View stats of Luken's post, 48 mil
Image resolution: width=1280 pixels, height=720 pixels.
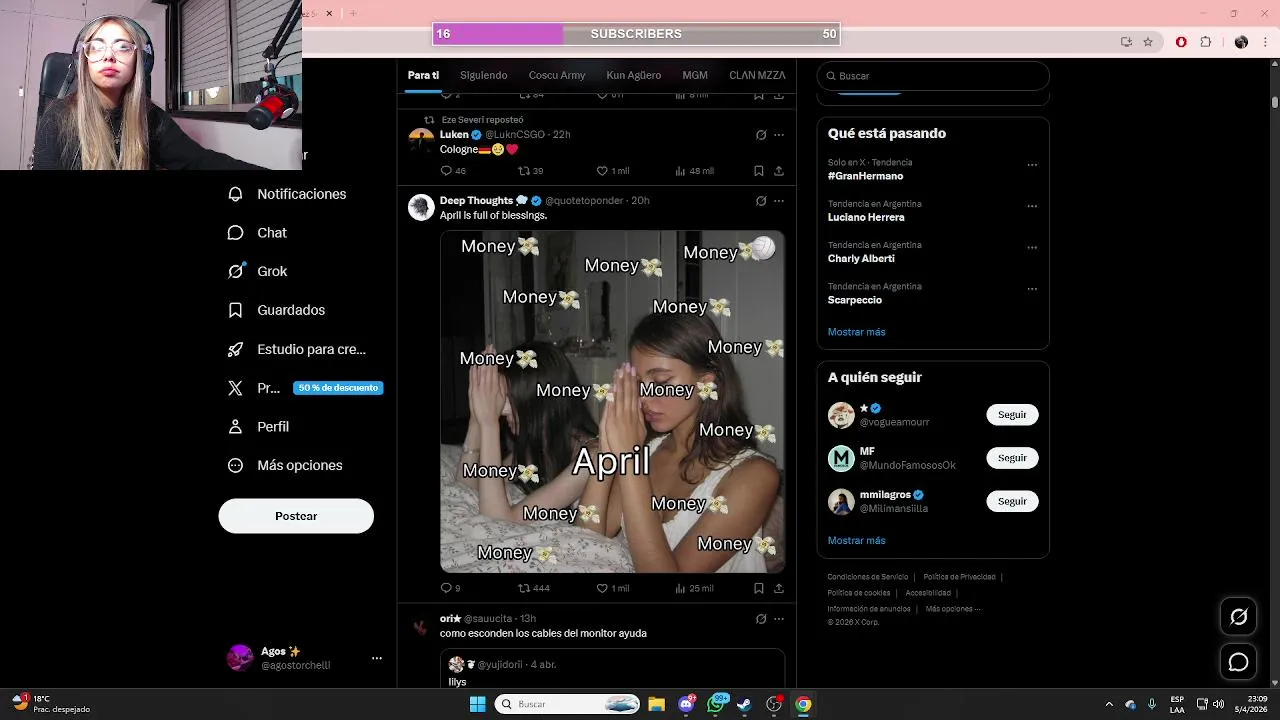coord(694,171)
